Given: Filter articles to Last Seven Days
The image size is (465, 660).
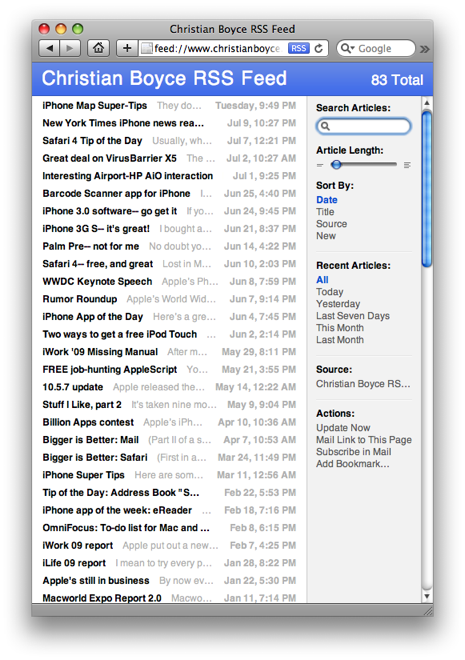Looking at the screenshot, I should tap(353, 316).
